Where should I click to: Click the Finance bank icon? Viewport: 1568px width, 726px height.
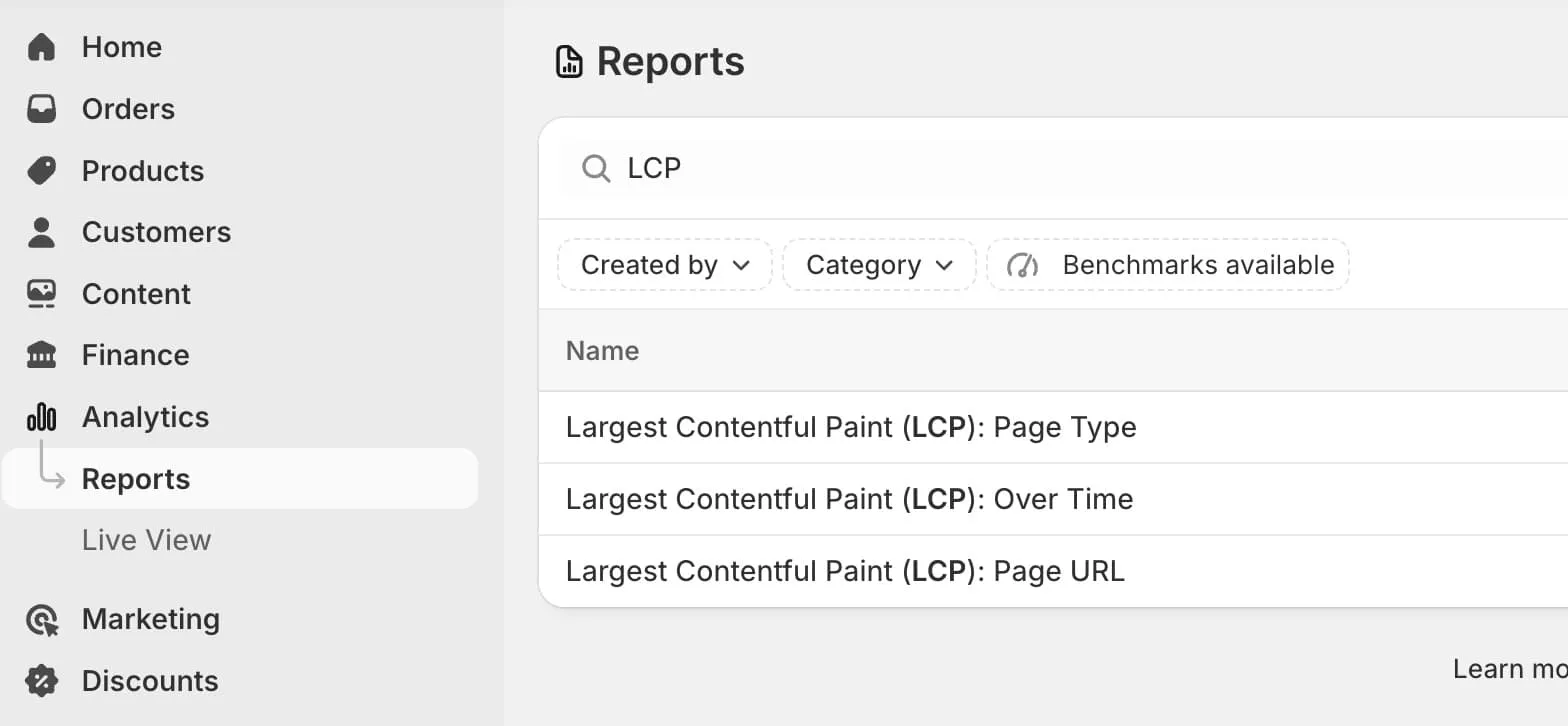point(41,355)
